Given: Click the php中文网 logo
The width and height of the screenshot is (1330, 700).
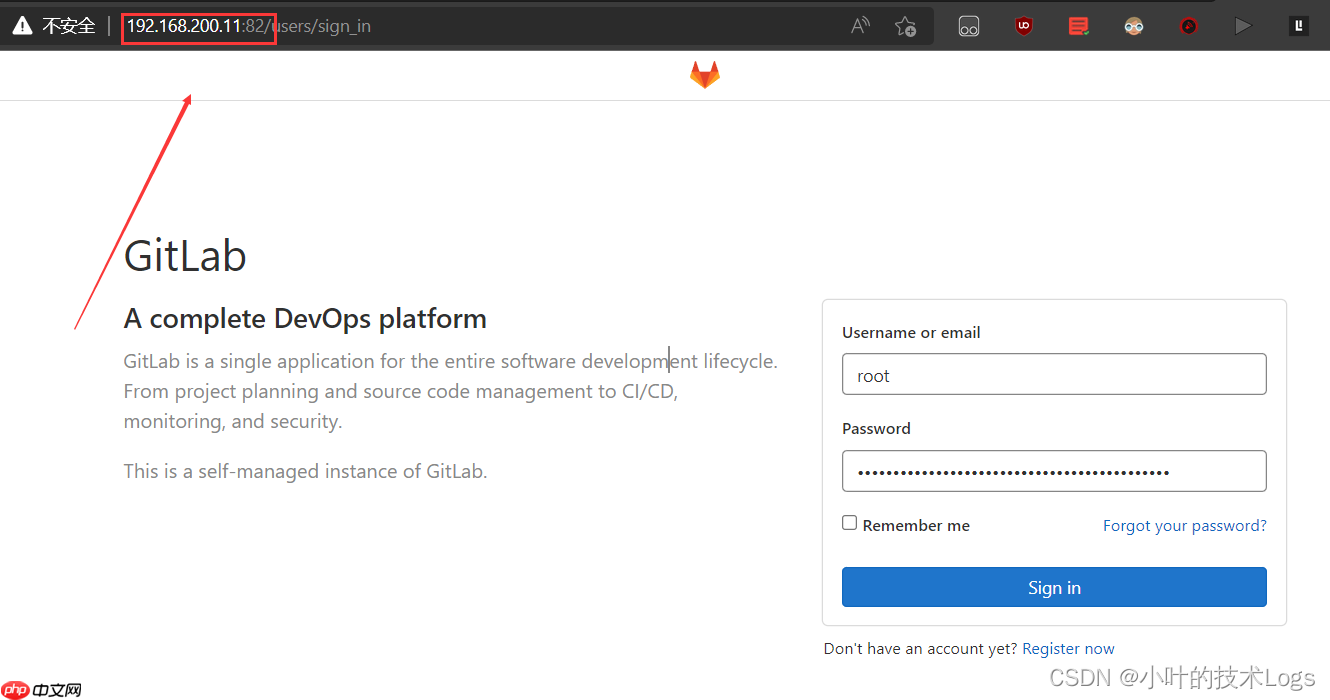Looking at the screenshot, I should tap(41, 689).
